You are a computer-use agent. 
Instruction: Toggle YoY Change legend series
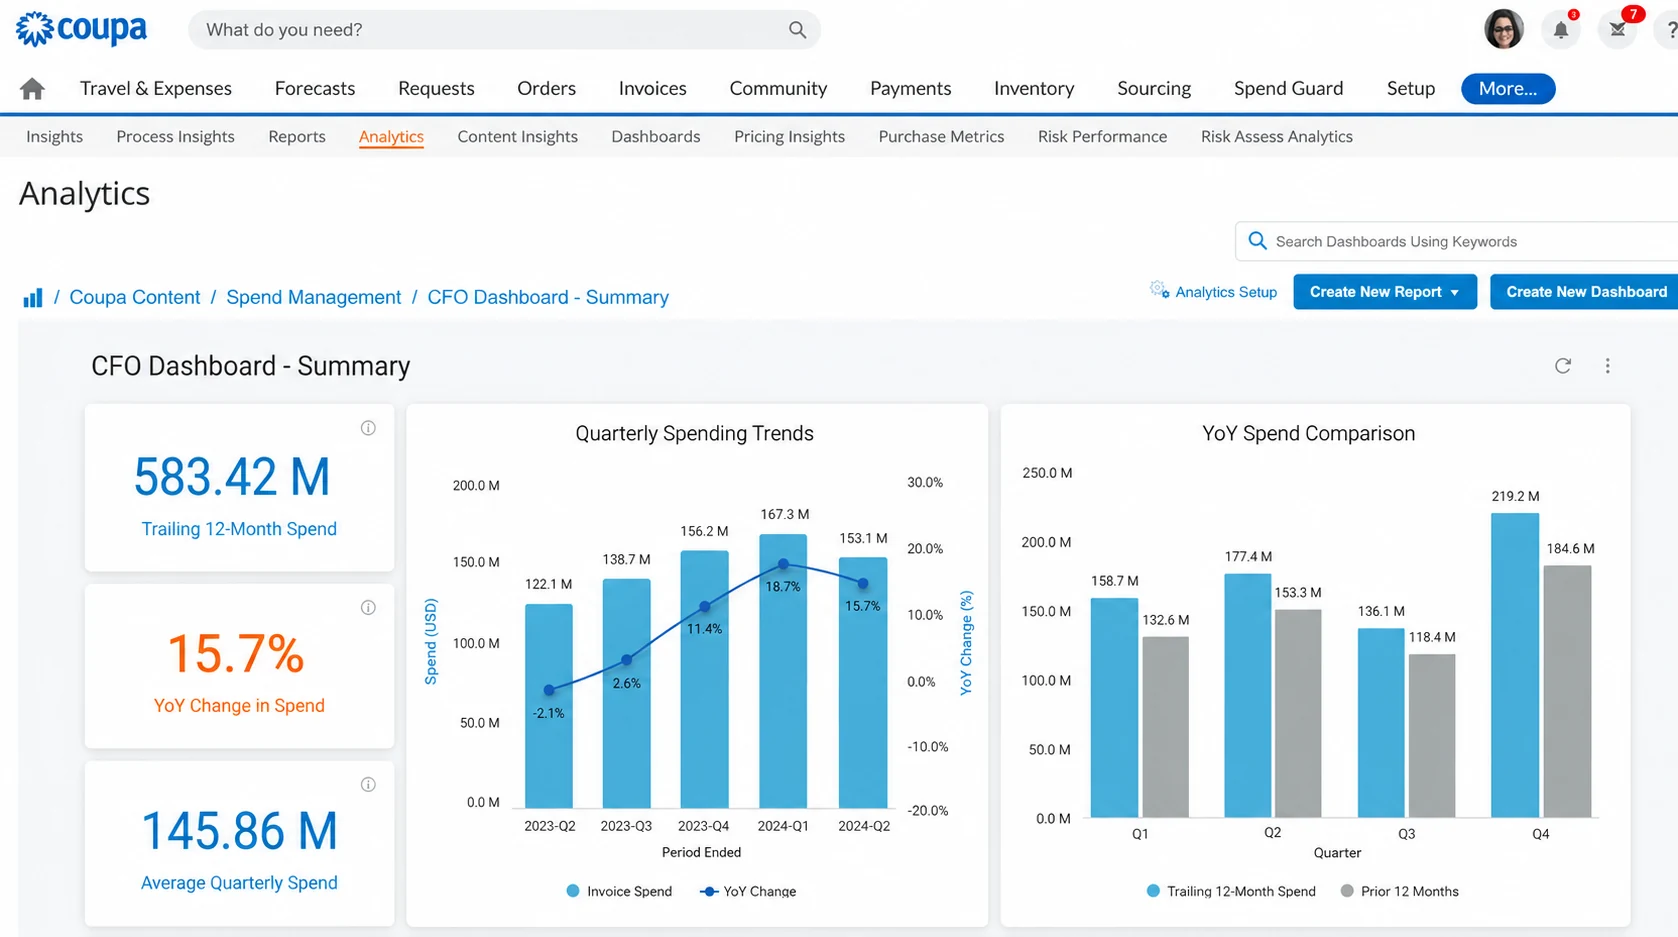[x=748, y=891]
